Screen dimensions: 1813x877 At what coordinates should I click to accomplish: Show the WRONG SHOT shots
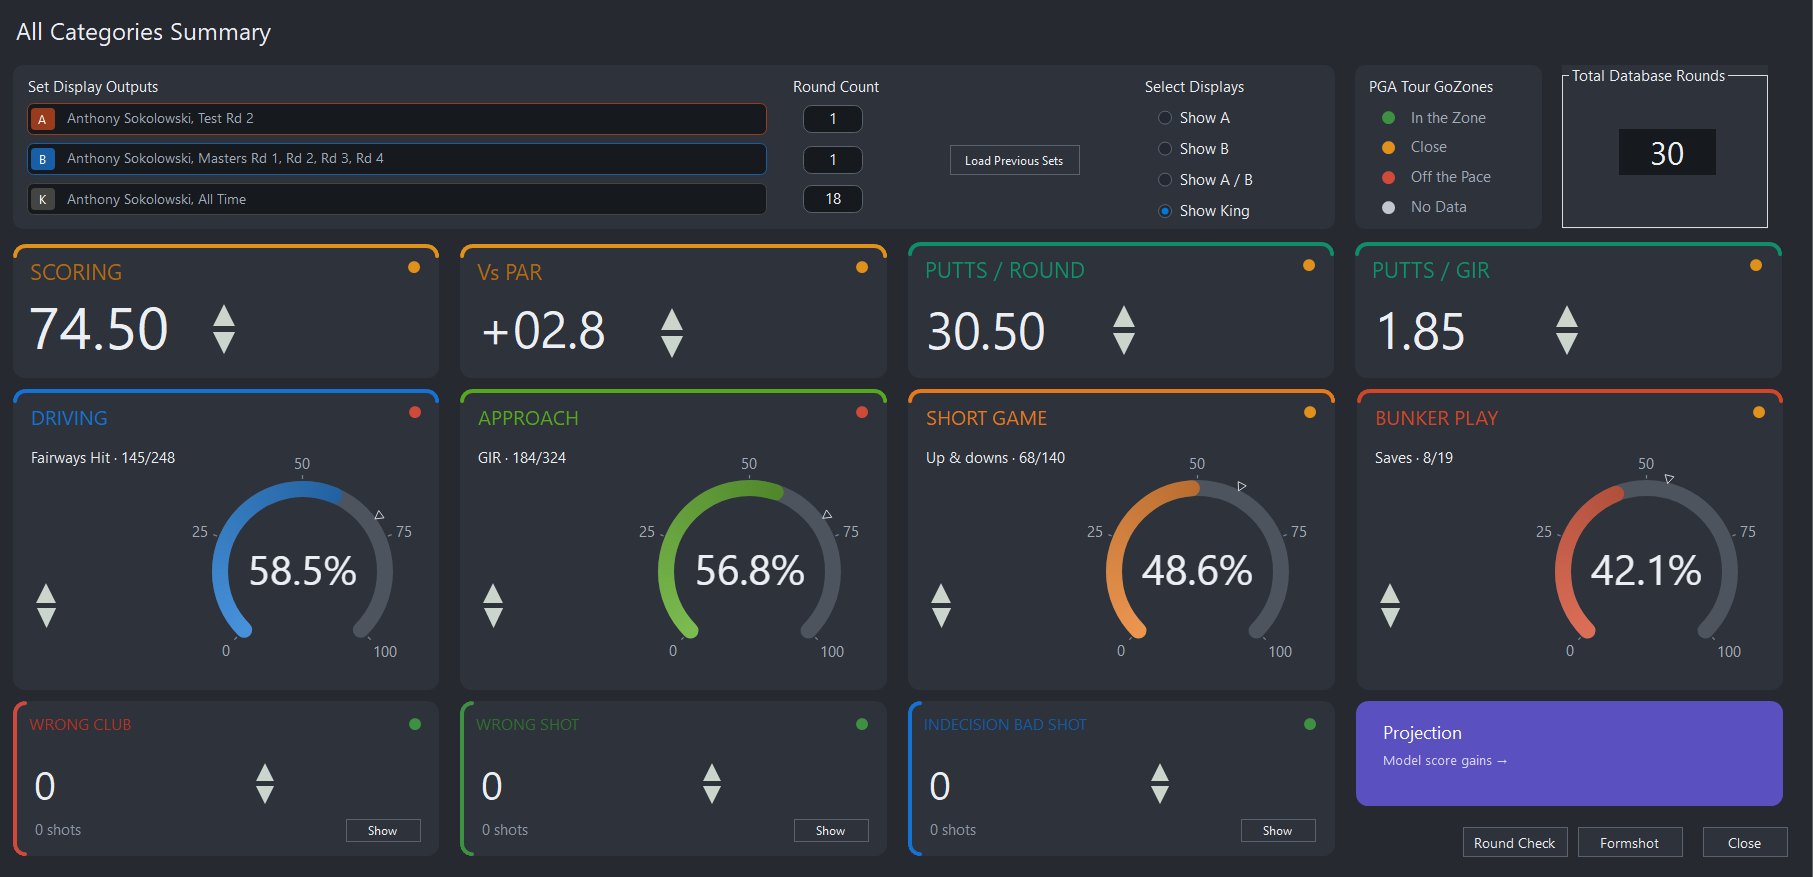[831, 831]
